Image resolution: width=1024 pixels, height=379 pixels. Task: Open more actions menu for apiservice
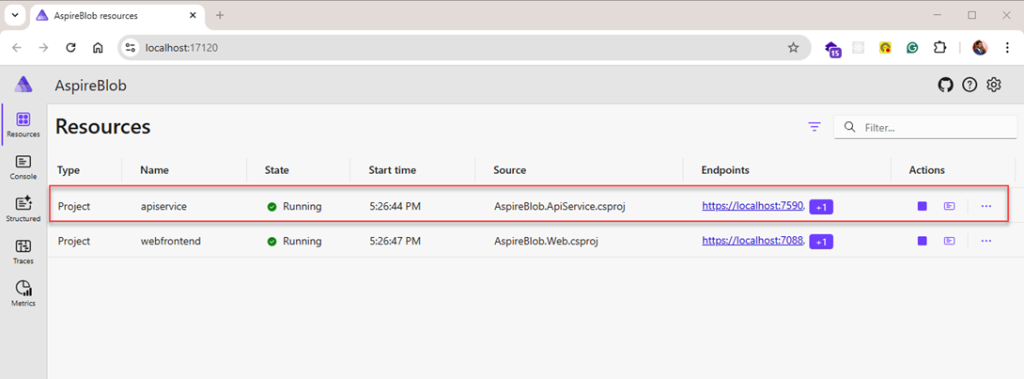[986, 206]
